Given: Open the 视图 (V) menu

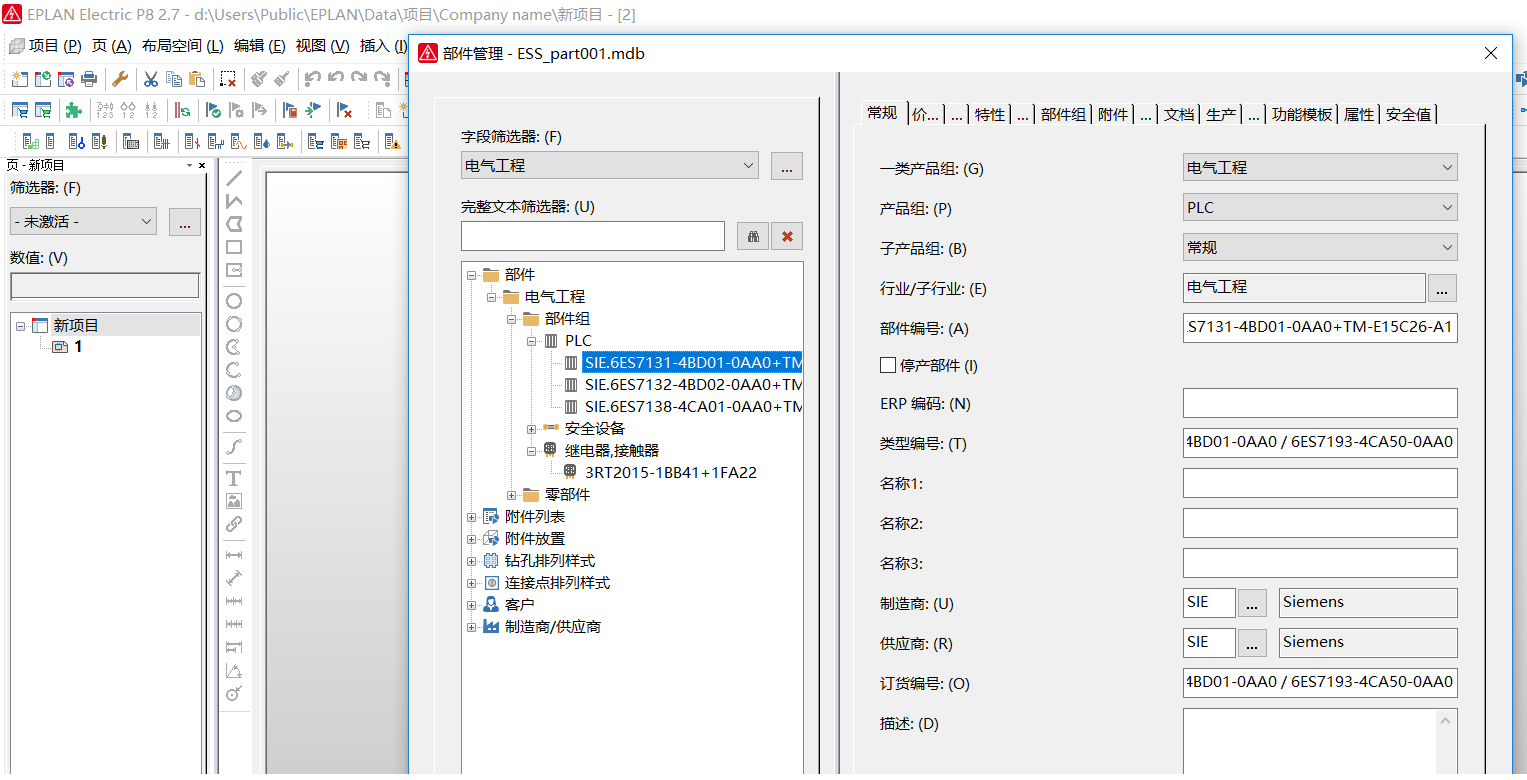Looking at the screenshot, I should [x=322, y=45].
